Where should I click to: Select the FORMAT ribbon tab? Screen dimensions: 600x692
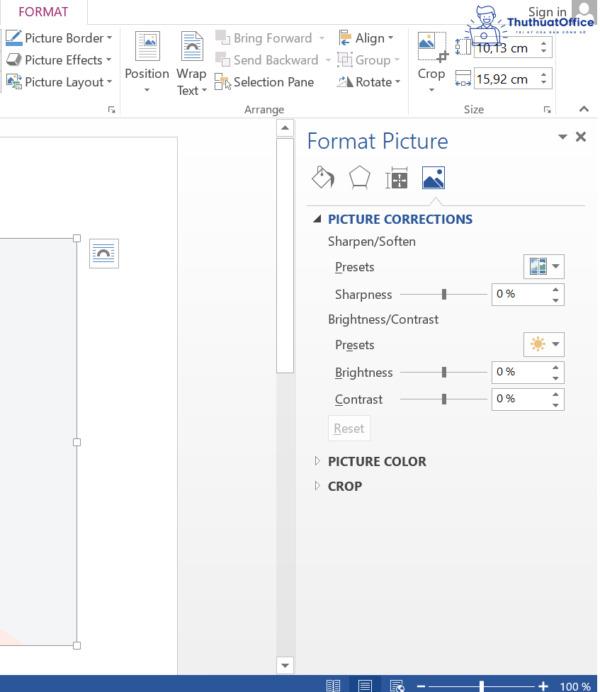pyautogui.click(x=43, y=12)
